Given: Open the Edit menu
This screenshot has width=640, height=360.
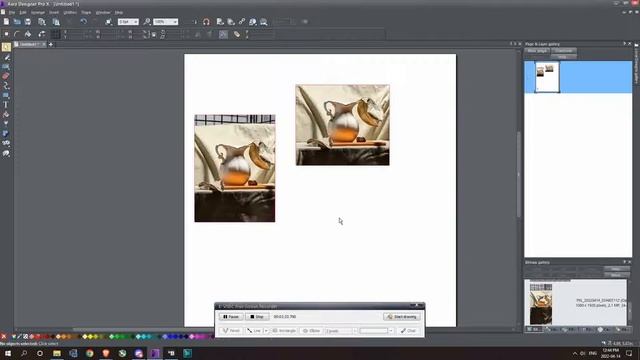Looking at the screenshot, I should (23, 13).
